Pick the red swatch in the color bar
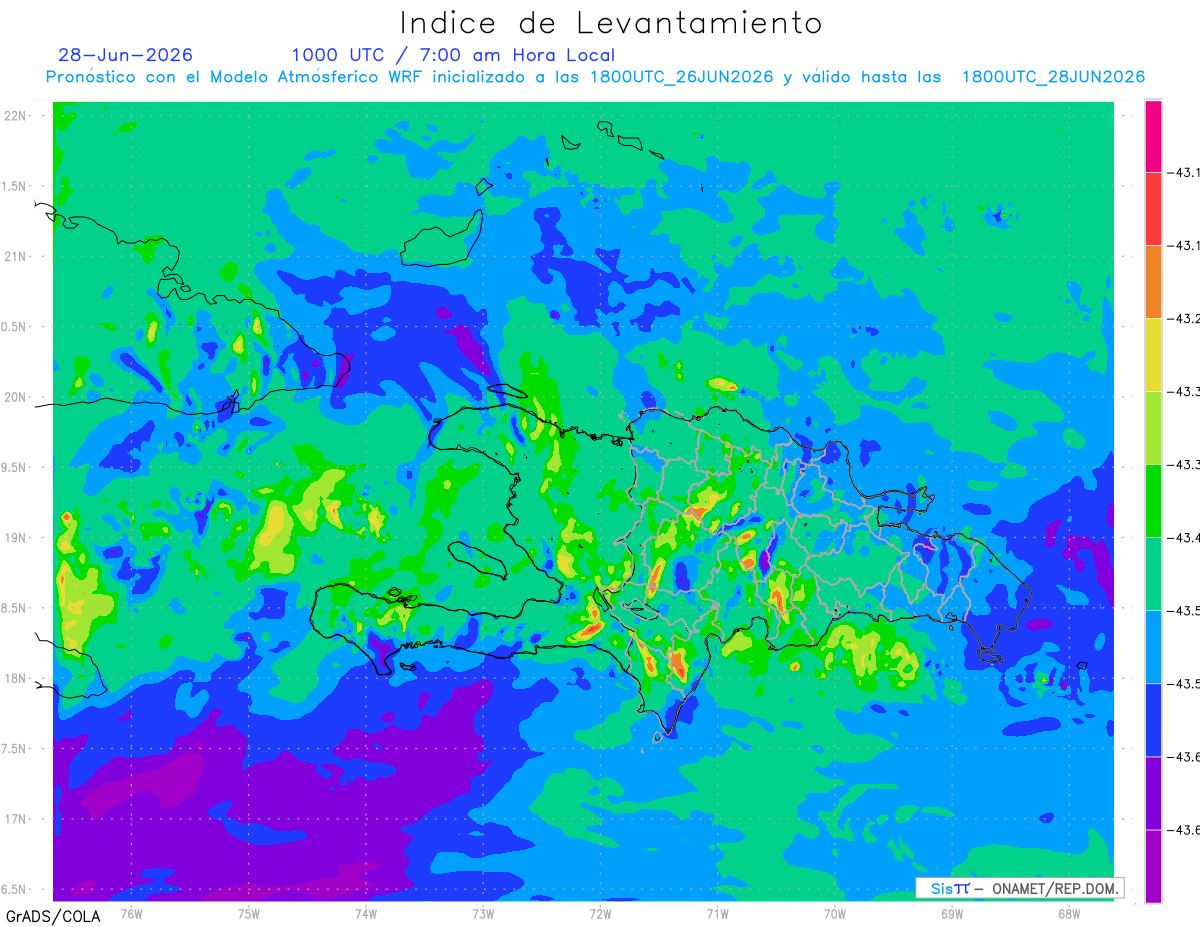Viewport: 1200px width, 927px height. [1153, 209]
